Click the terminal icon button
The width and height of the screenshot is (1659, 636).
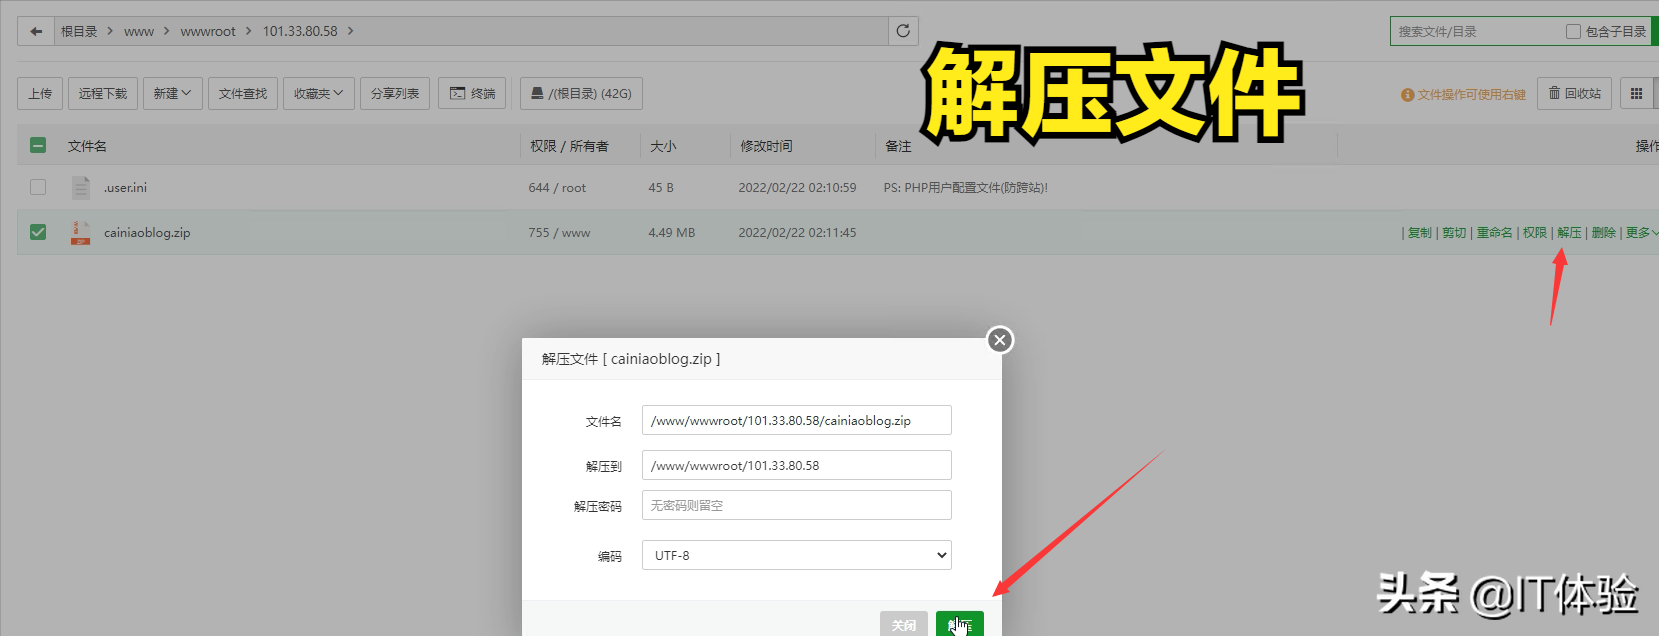coord(472,93)
